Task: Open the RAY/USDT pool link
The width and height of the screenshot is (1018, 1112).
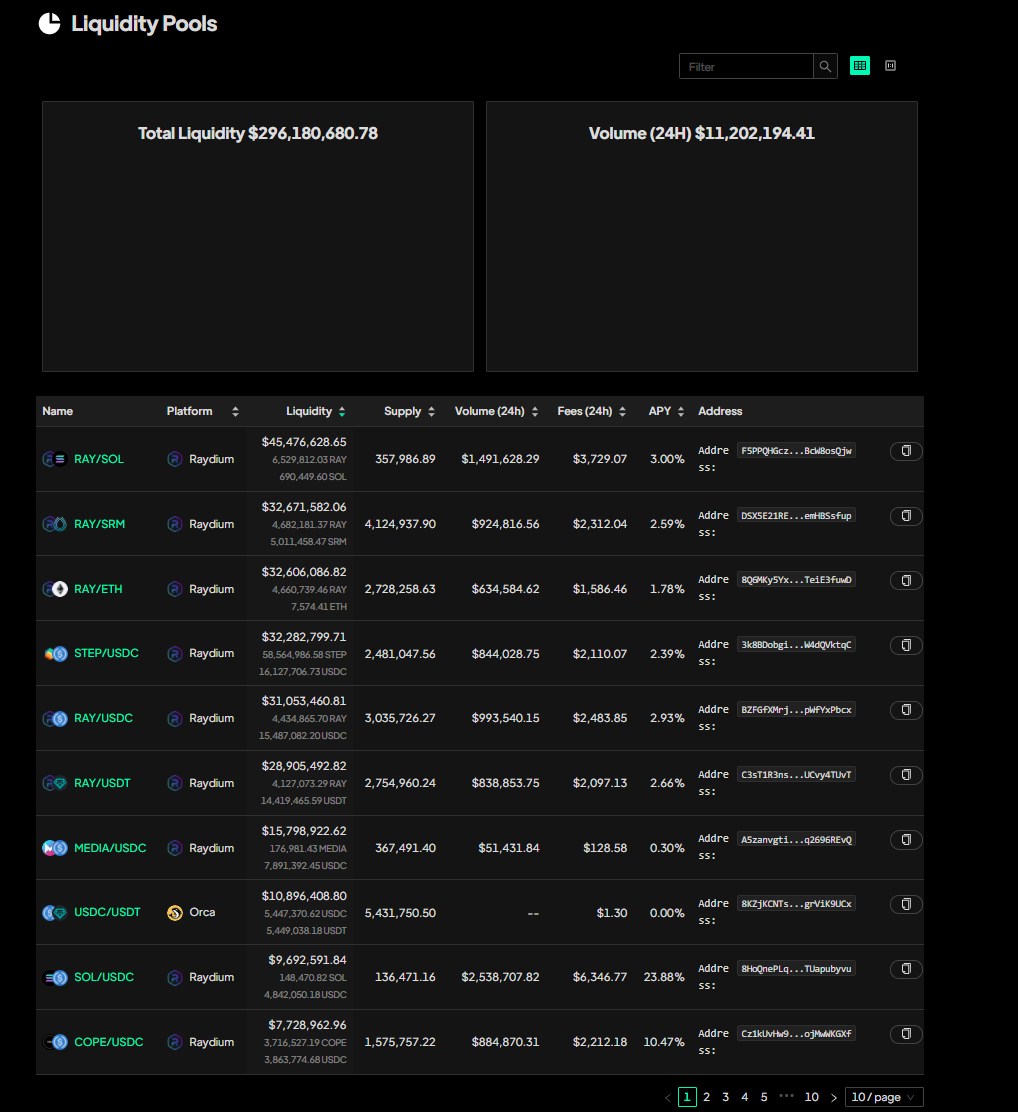Action: (x=102, y=783)
